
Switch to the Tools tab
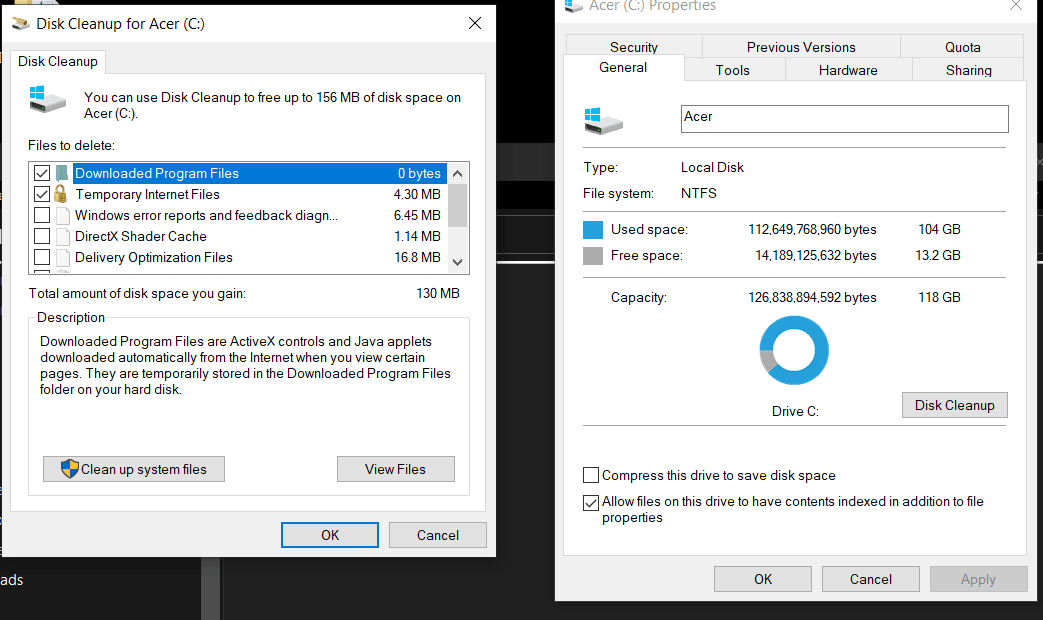[x=733, y=70]
